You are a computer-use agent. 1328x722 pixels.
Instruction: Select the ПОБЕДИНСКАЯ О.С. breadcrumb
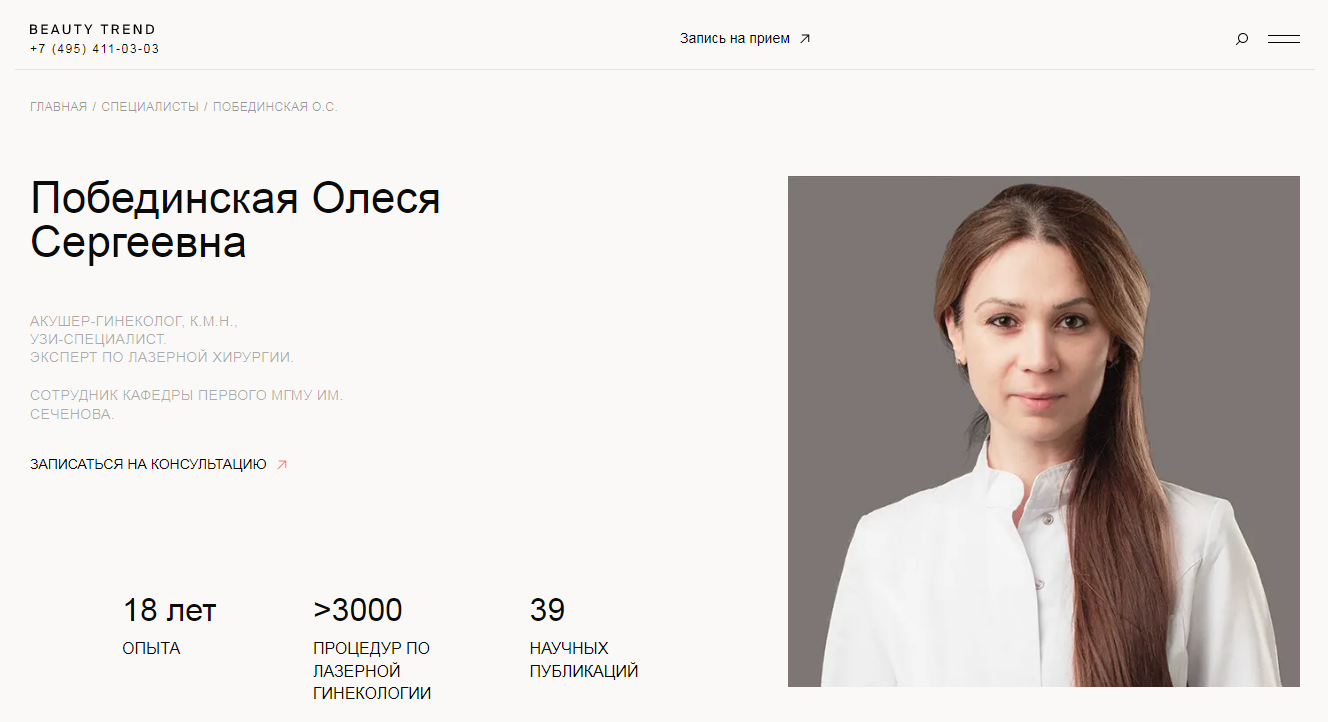[275, 106]
